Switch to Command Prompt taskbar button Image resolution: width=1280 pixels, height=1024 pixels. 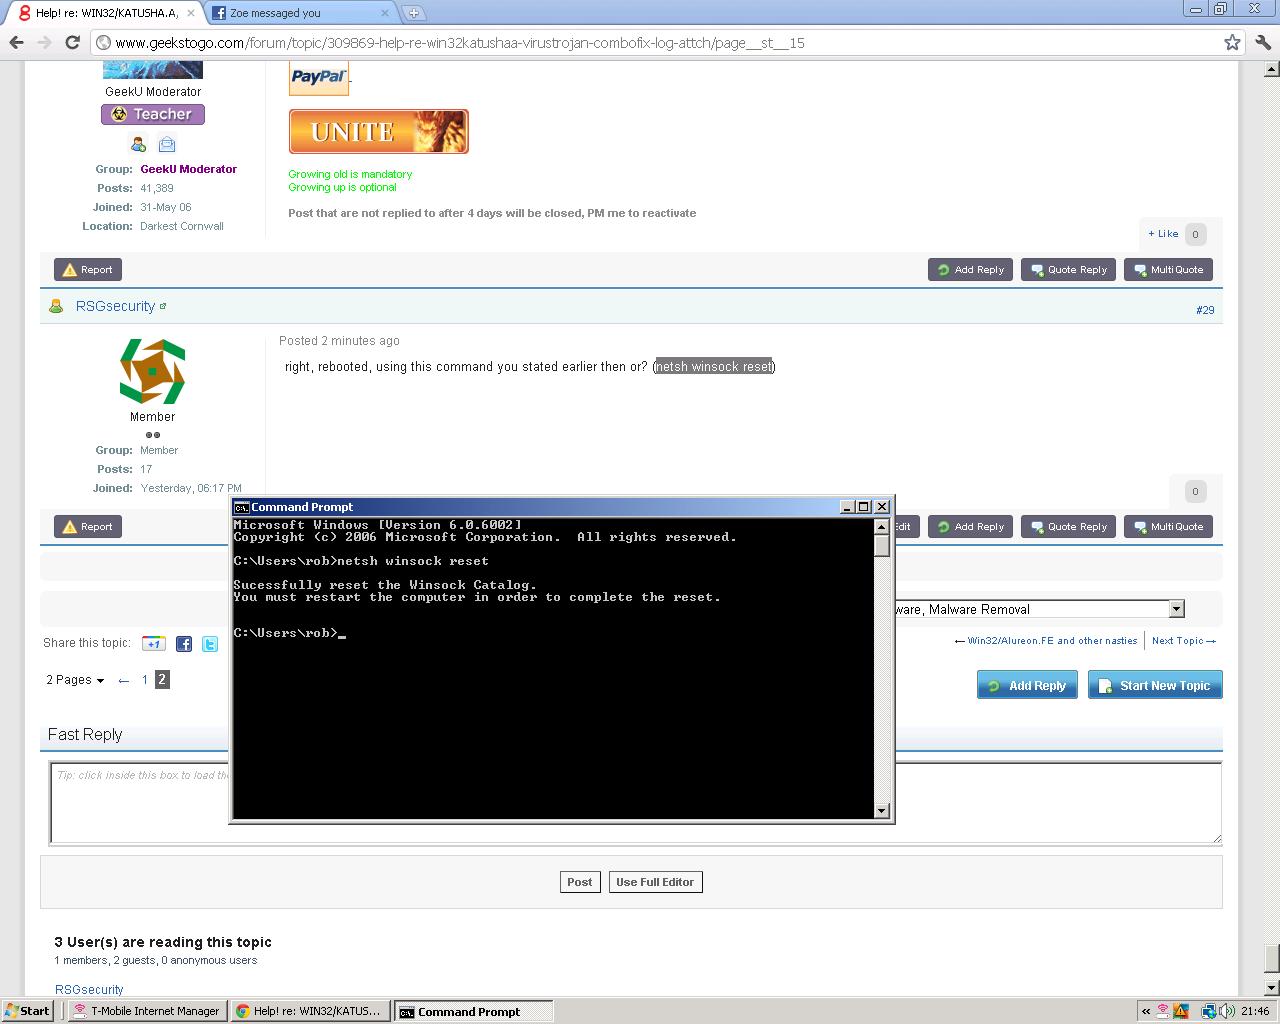point(472,1011)
